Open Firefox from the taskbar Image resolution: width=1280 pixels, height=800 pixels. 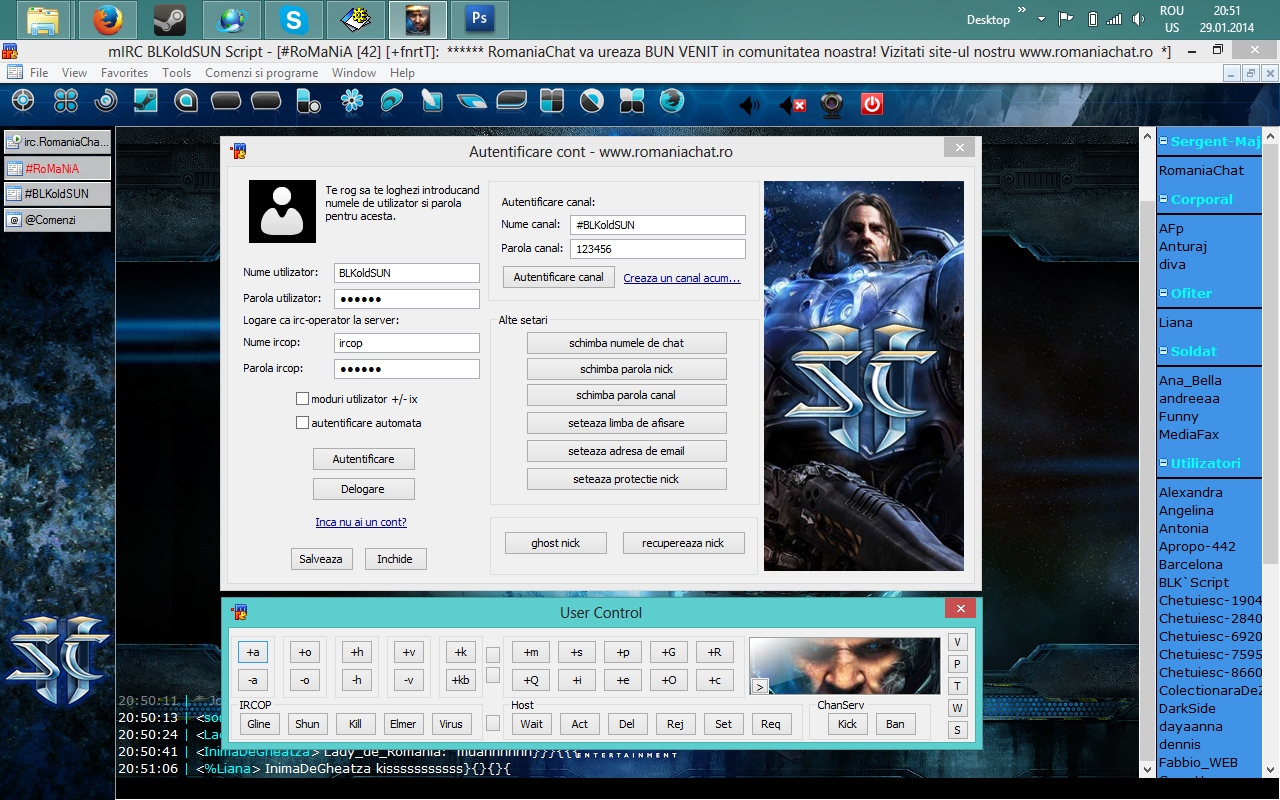coord(107,19)
